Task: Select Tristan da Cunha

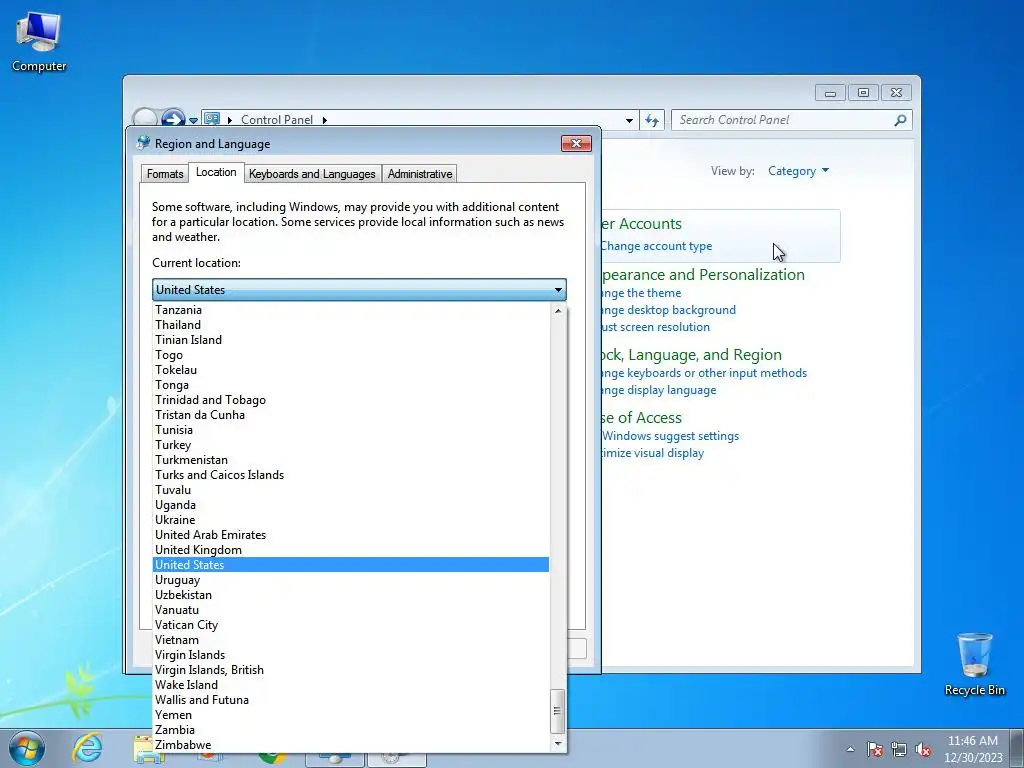Action: (351, 415)
